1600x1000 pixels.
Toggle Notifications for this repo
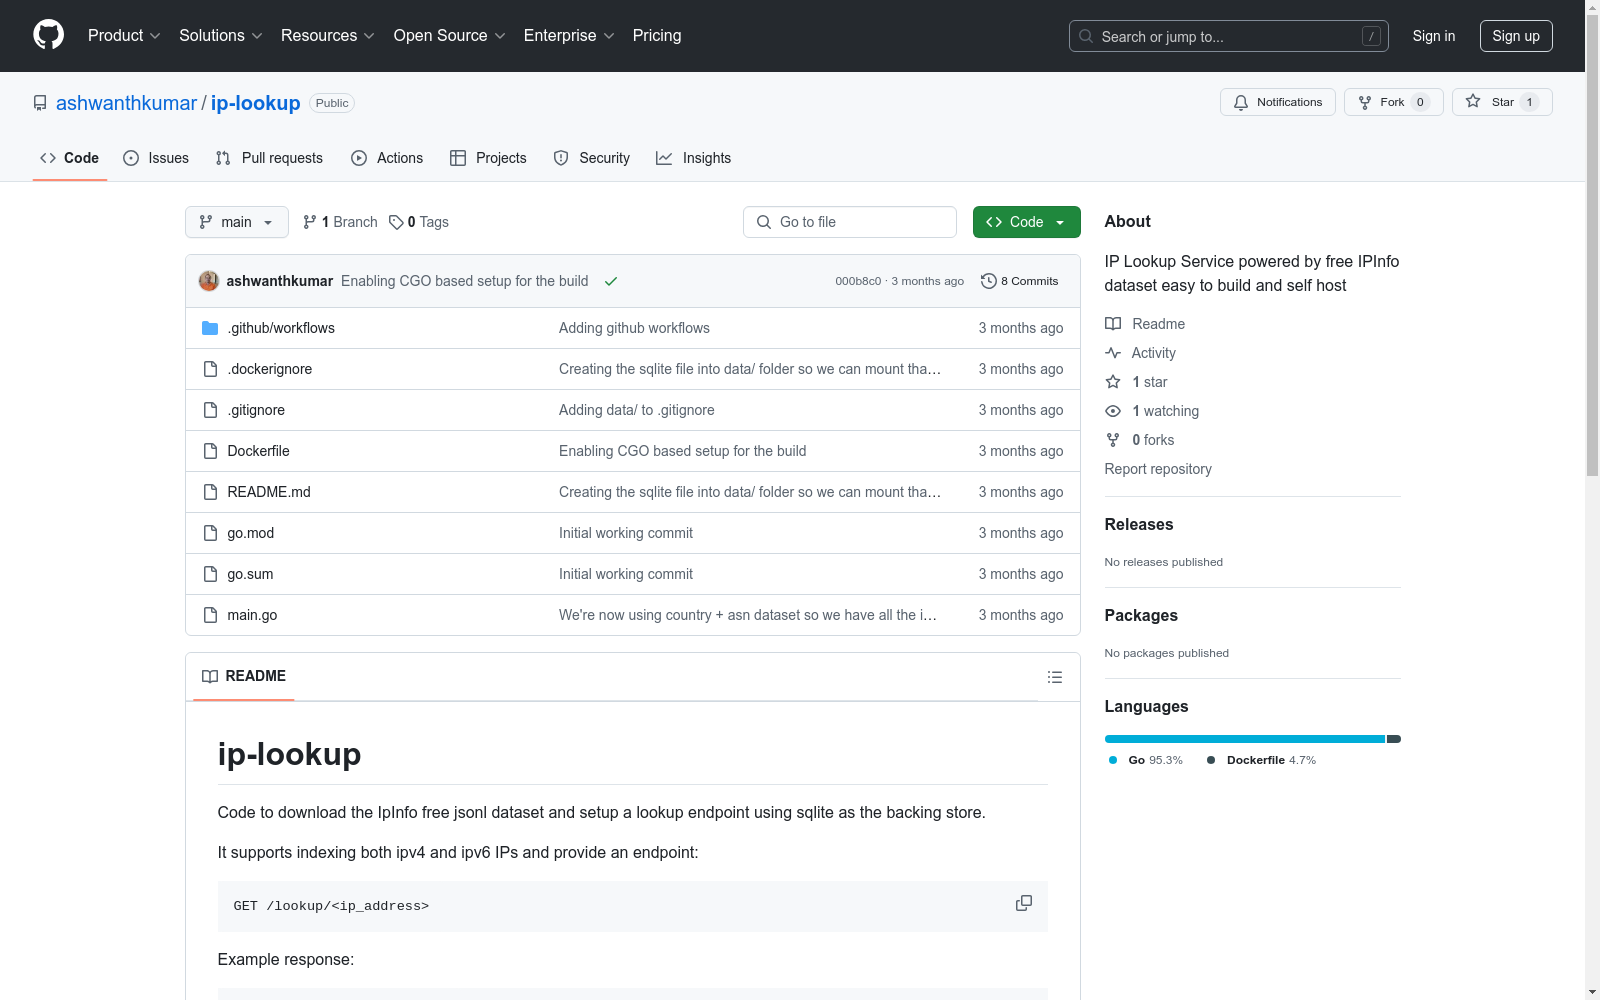coord(1277,102)
